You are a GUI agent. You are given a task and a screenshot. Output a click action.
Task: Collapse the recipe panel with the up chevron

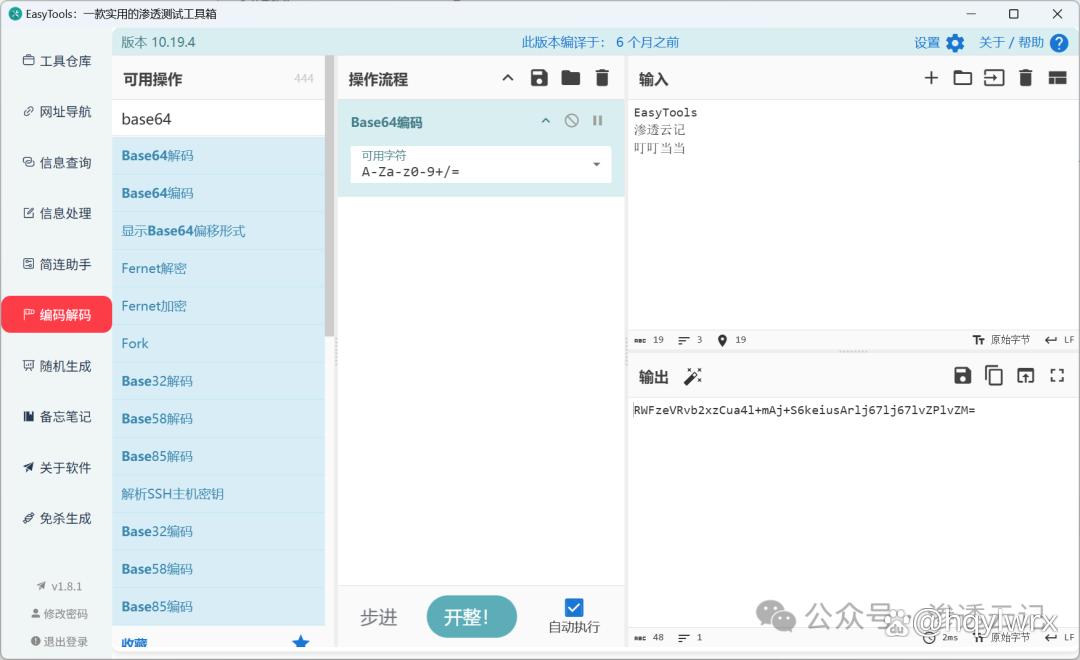(508, 78)
